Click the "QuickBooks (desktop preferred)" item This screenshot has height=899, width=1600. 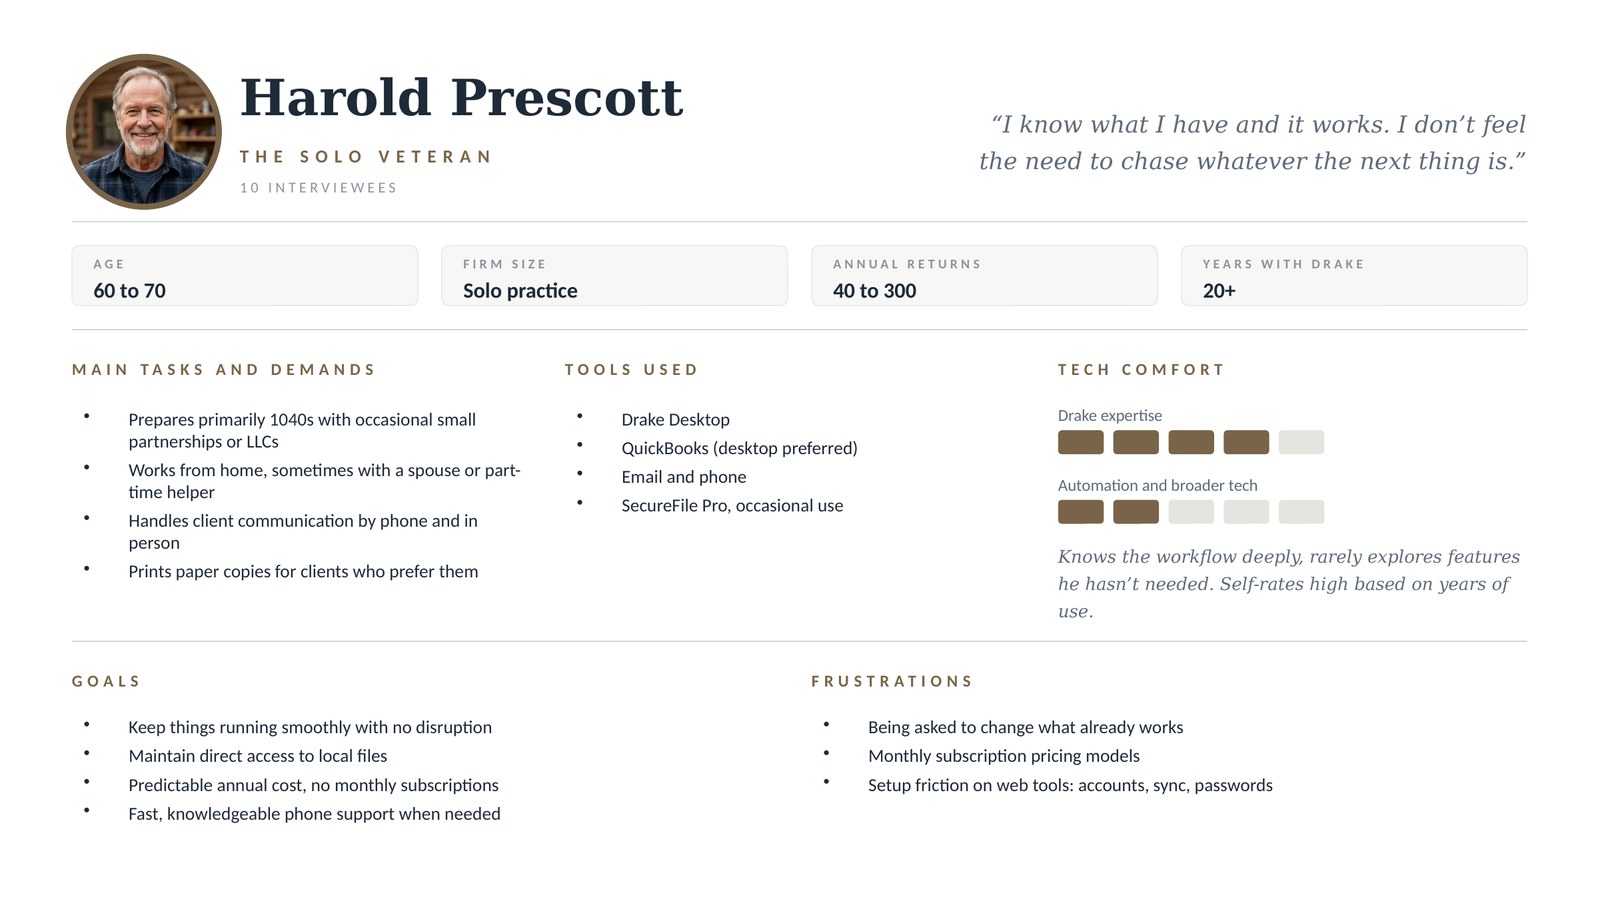tap(739, 448)
